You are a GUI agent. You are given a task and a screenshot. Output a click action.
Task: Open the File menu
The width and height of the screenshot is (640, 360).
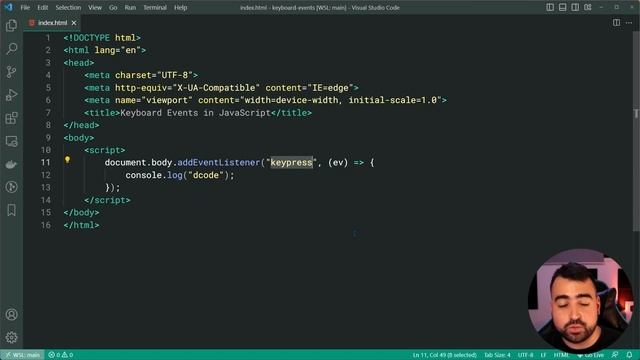[25, 7]
